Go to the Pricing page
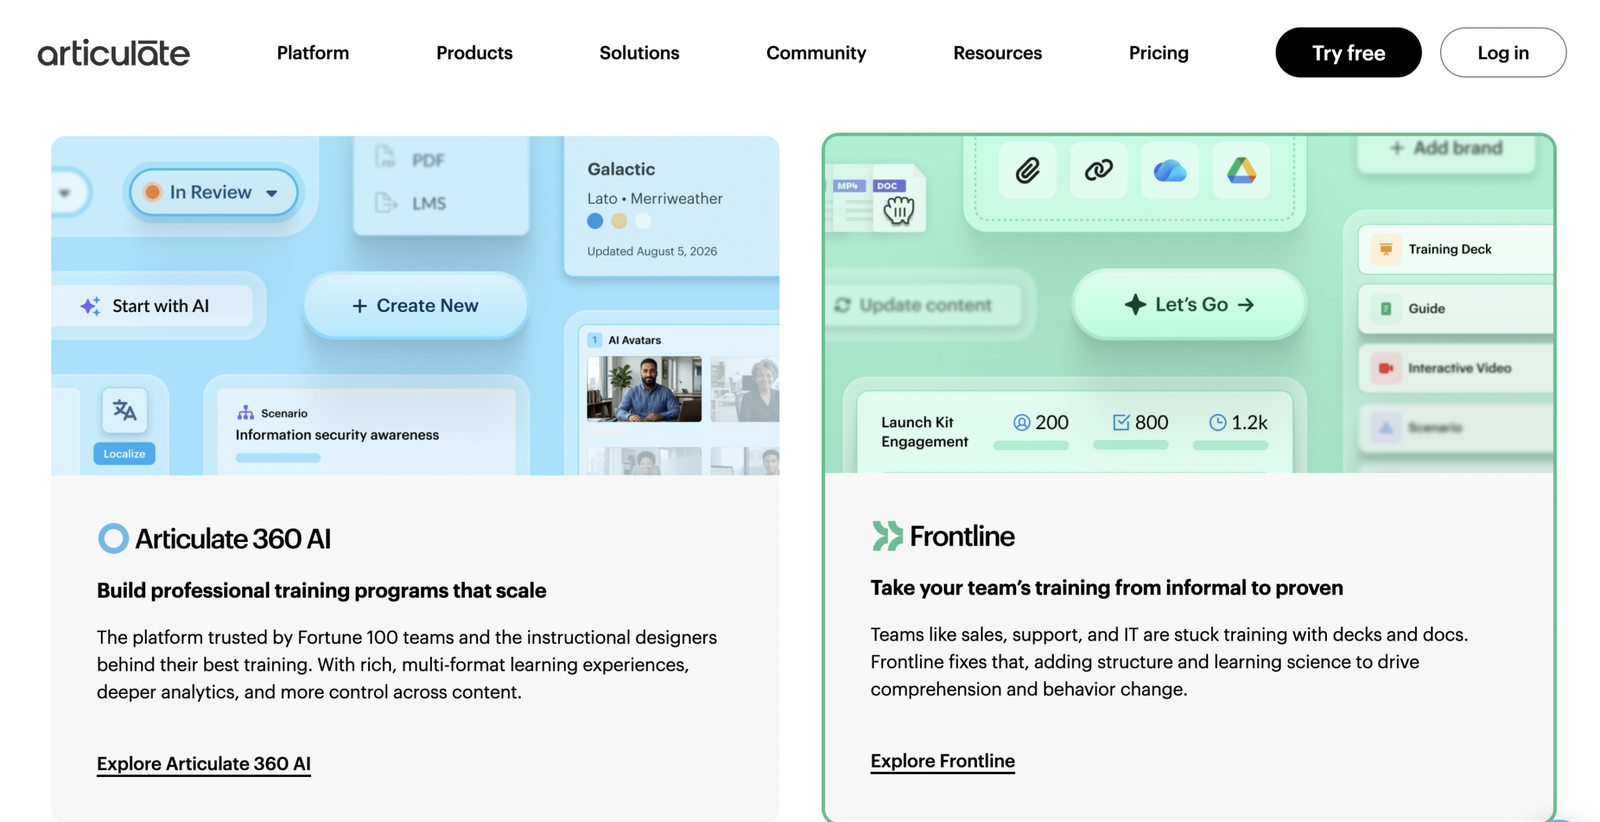The width and height of the screenshot is (1600, 822). 1158,53
